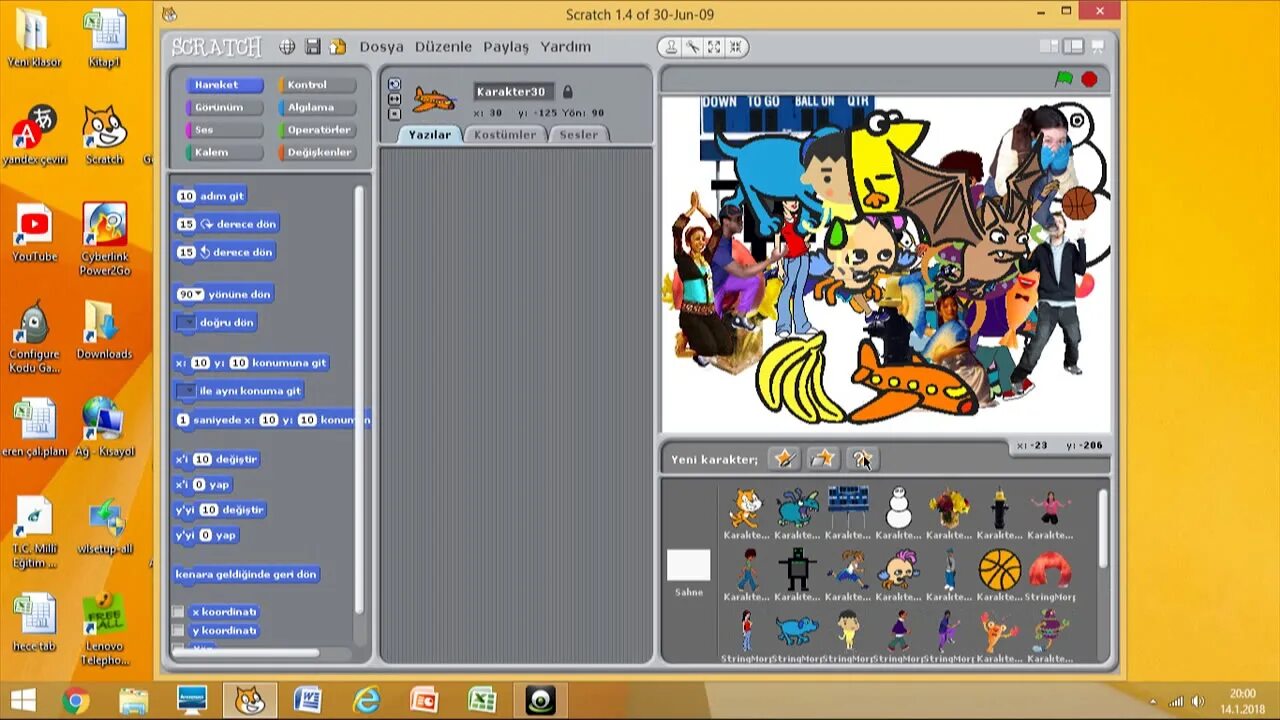Click the blocks palette vertical scrollbar
This screenshot has width=1280, height=720.
(x=360, y=400)
